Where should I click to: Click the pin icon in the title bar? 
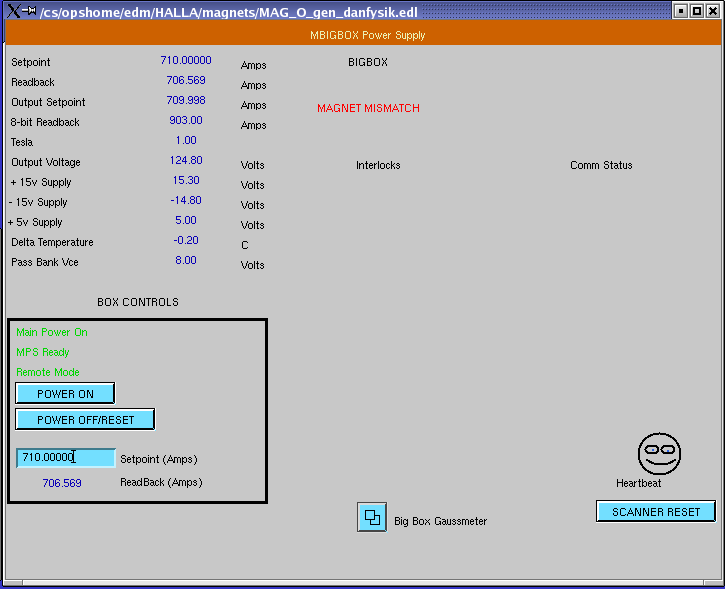(29, 10)
